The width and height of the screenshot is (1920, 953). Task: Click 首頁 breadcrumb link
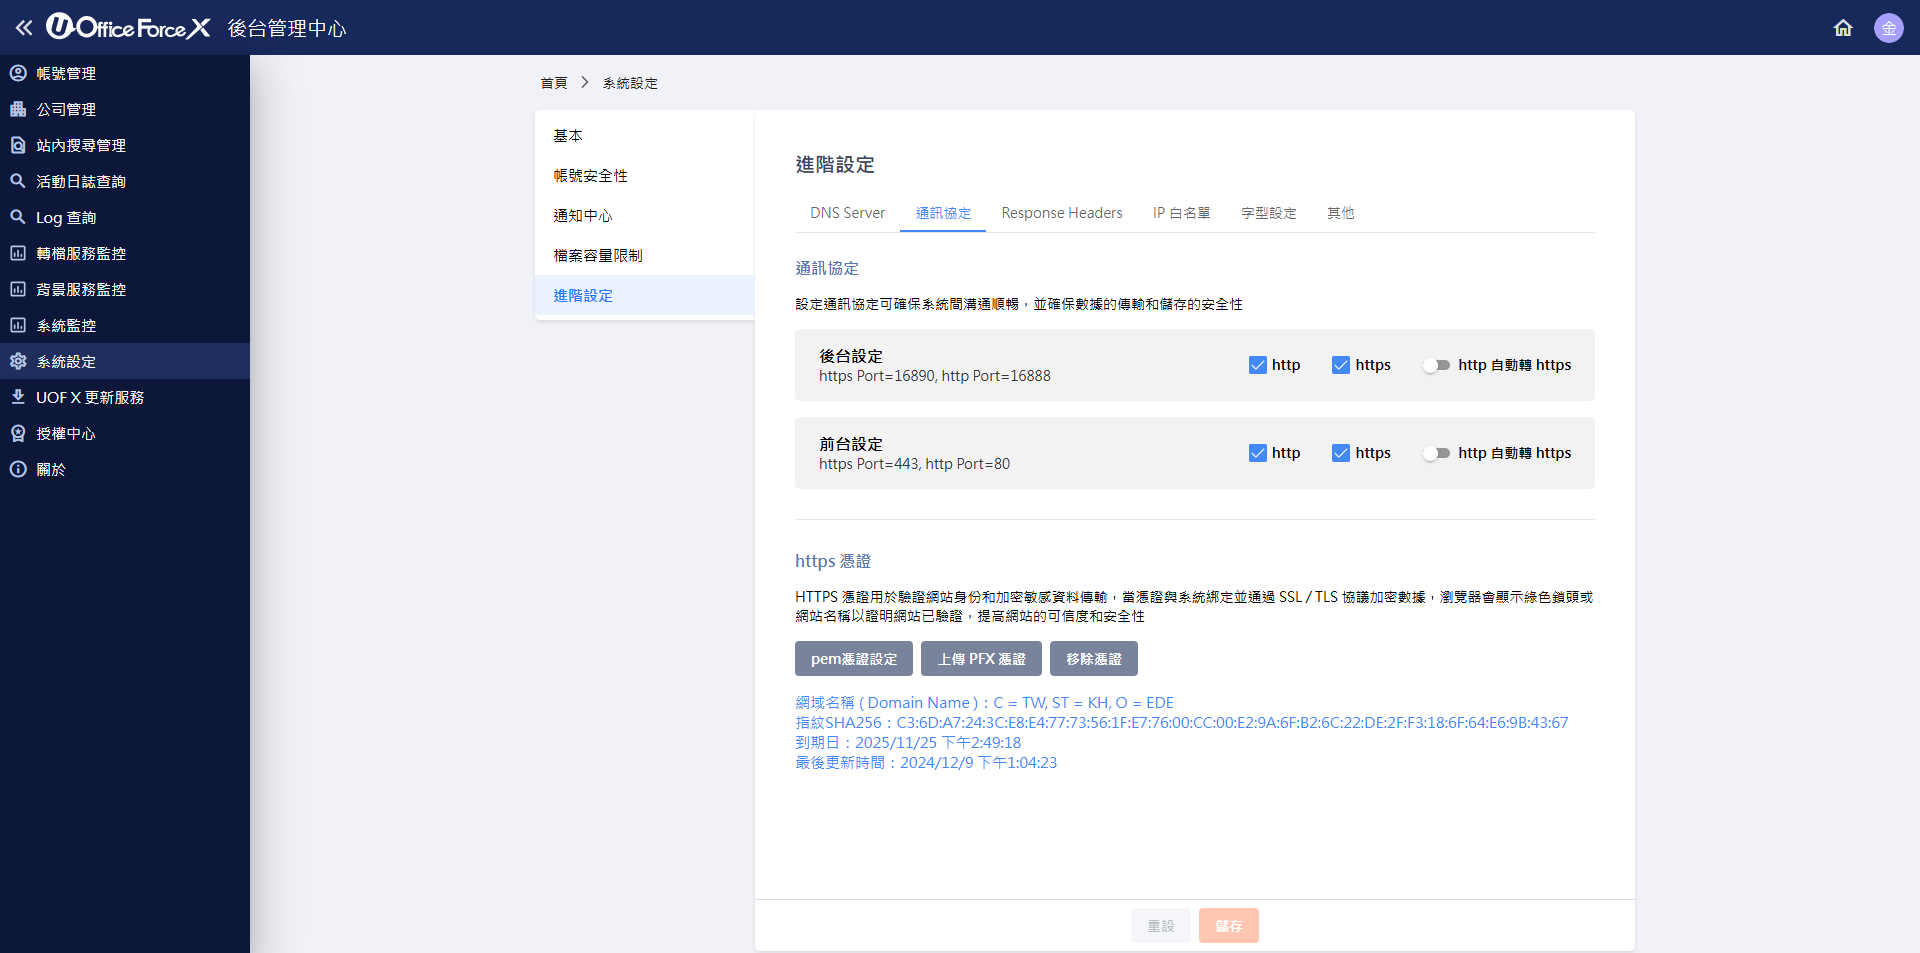point(554,83)
